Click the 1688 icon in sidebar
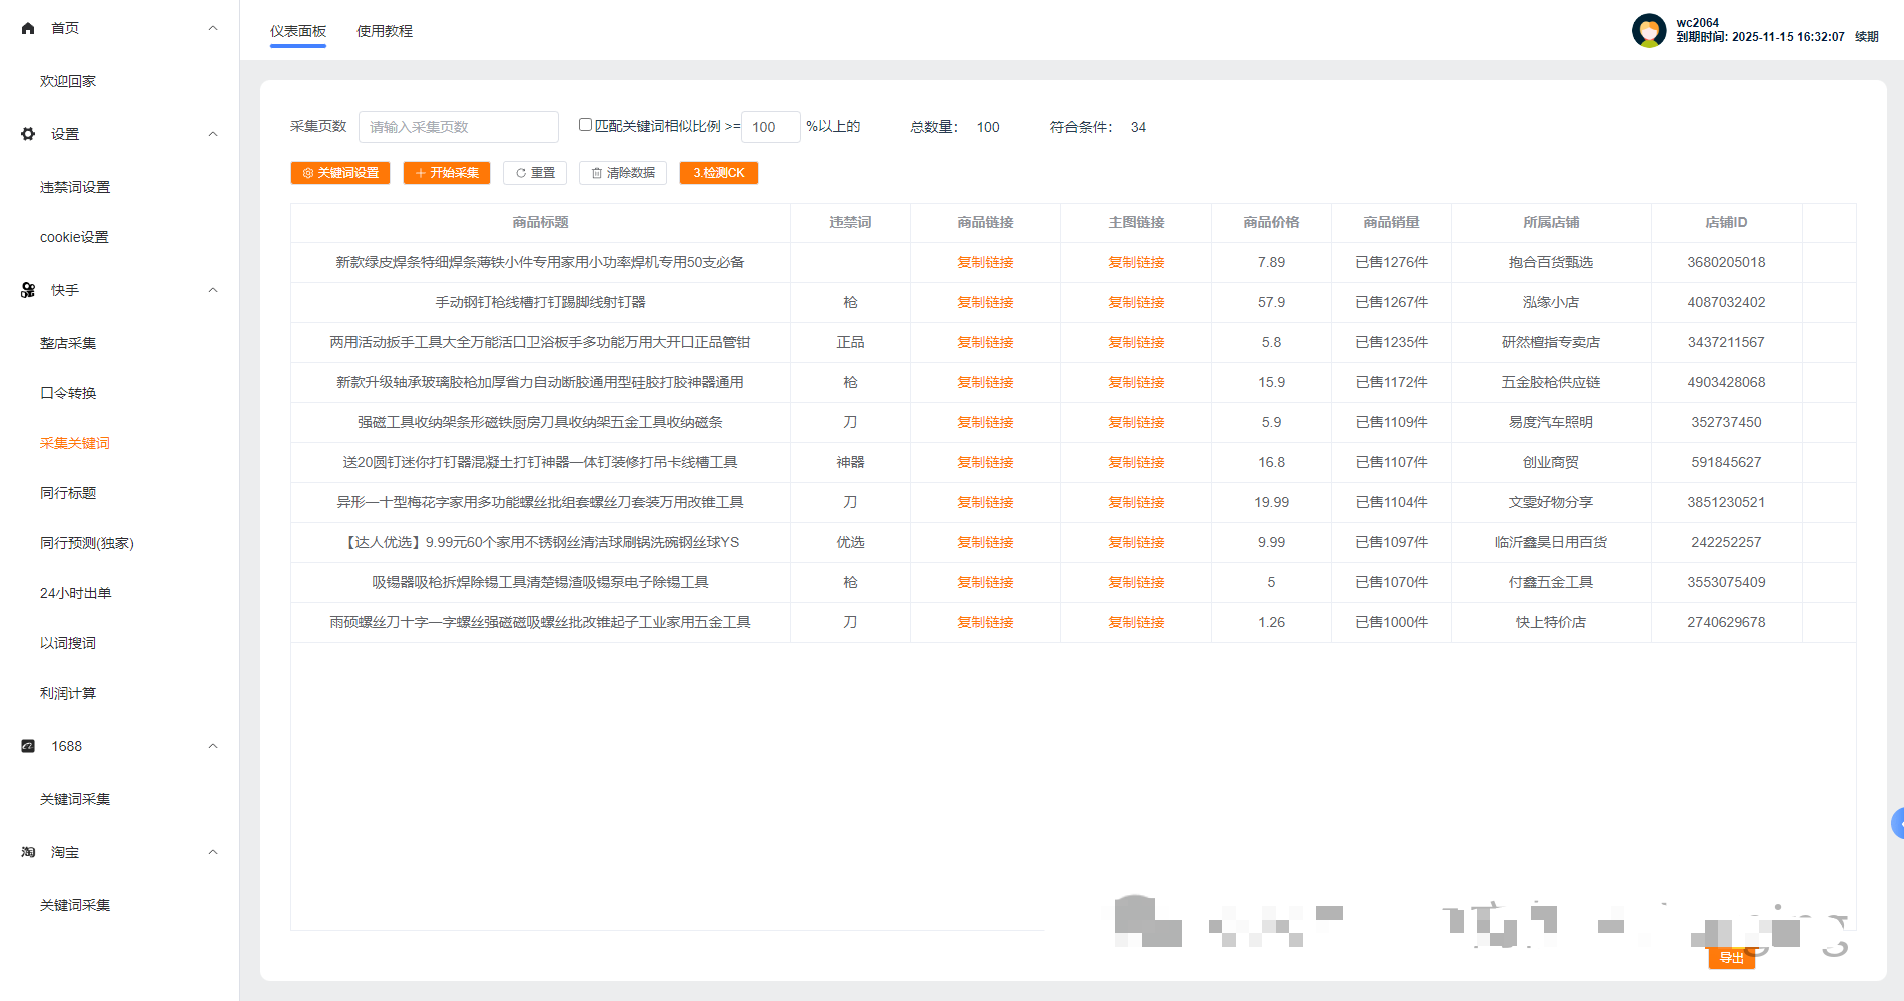 28,746
